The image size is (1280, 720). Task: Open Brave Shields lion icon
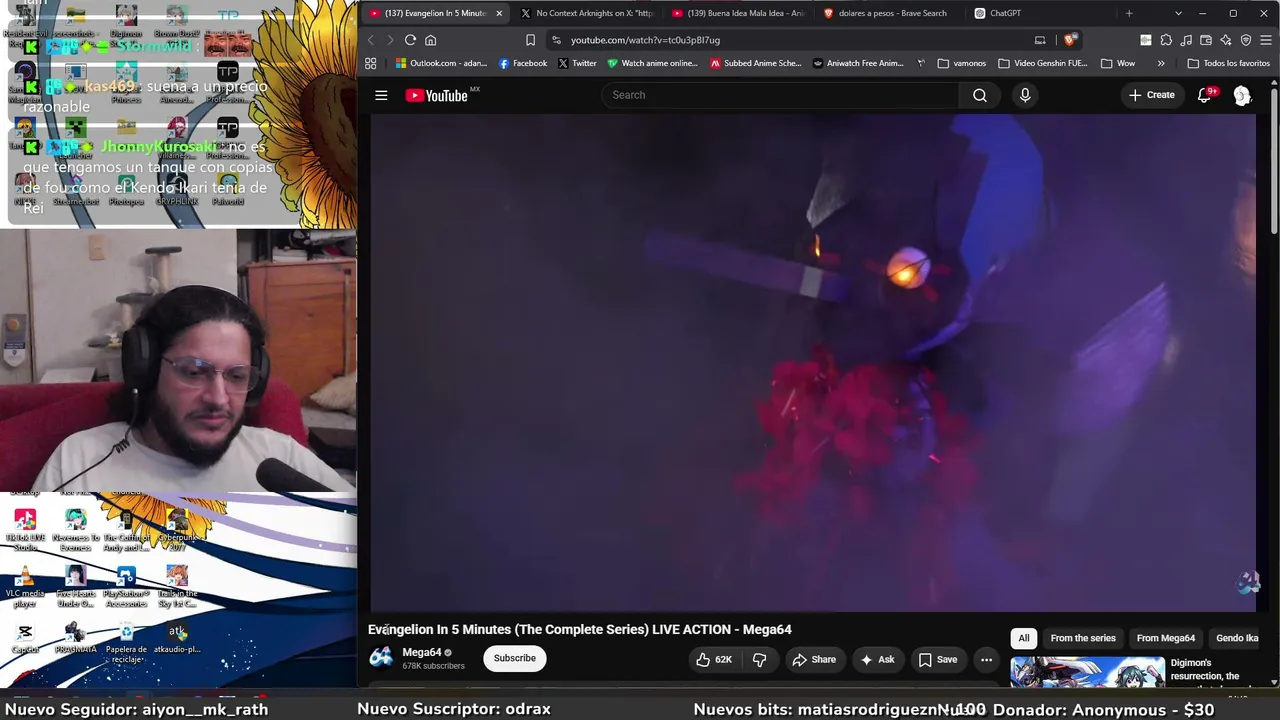1070,40
